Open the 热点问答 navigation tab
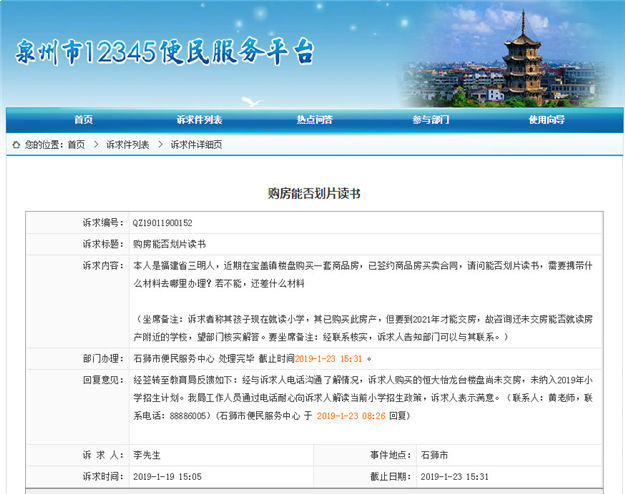The image size is (625, 494). coord(314,120)
